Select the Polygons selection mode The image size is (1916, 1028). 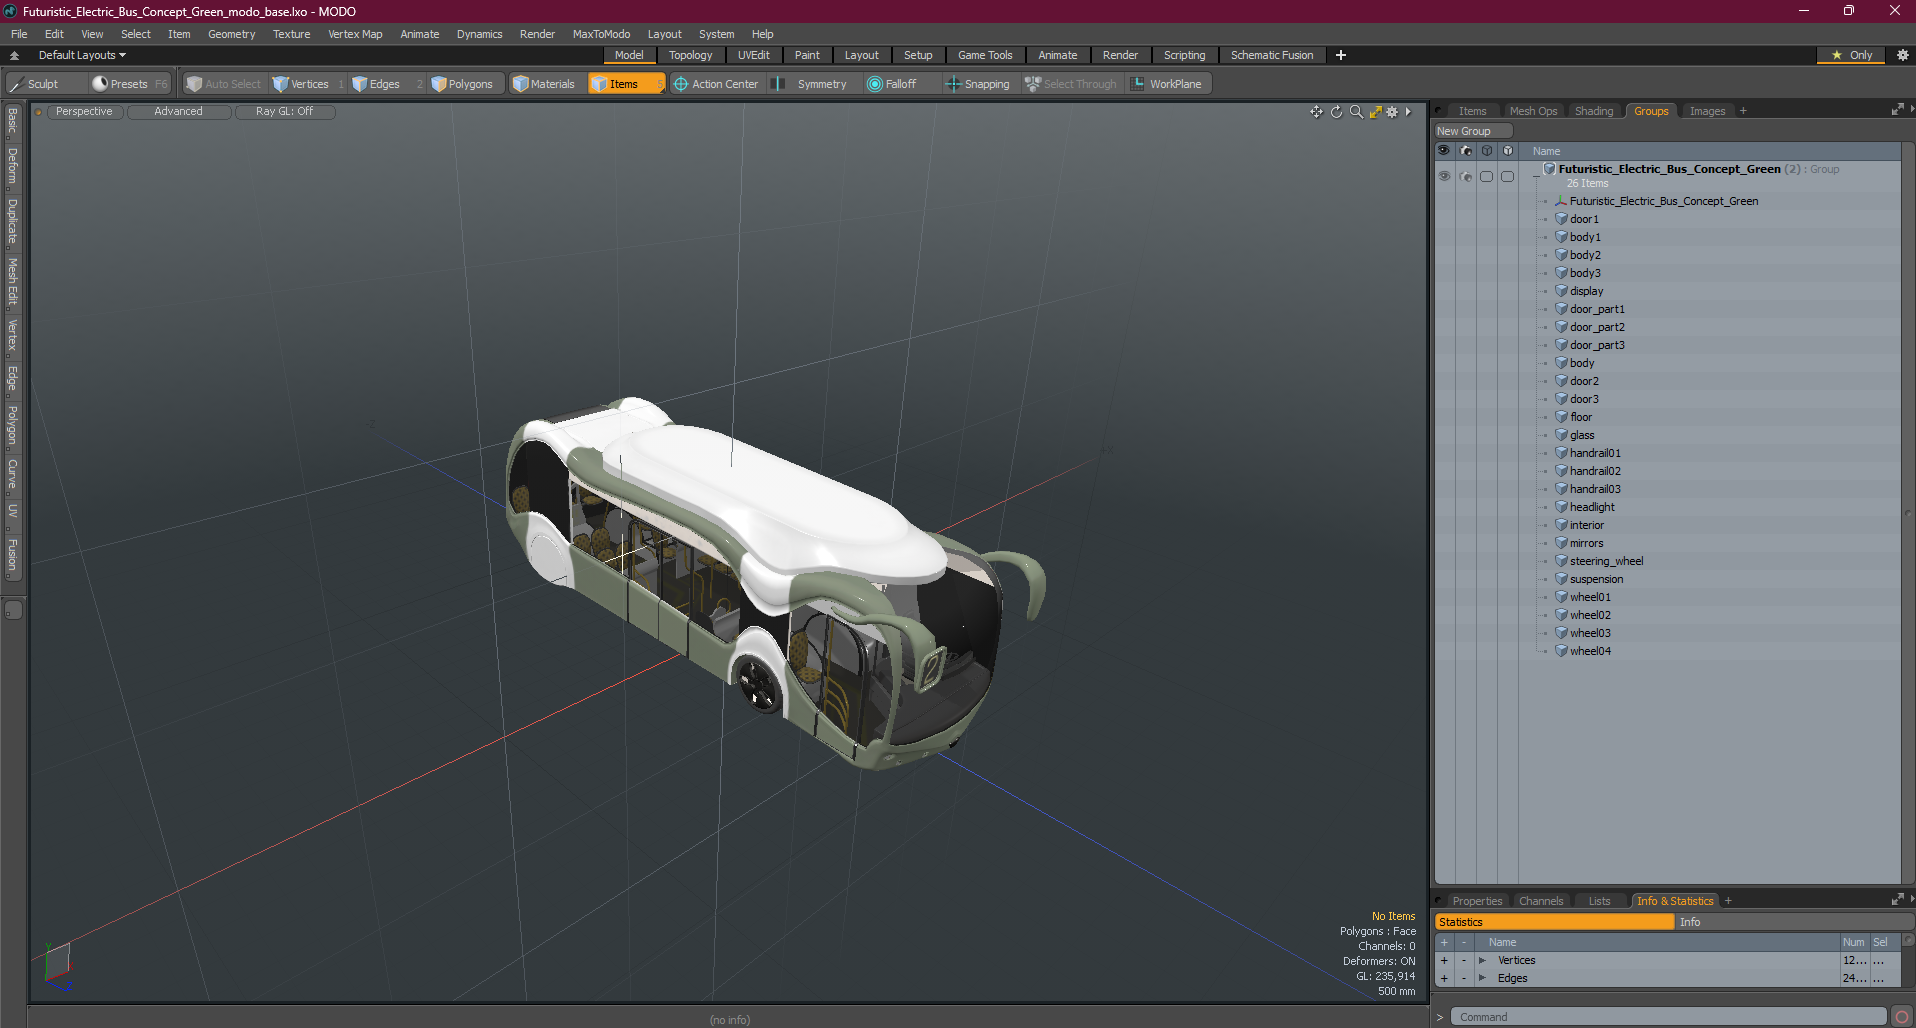click(x=462, y=84)
